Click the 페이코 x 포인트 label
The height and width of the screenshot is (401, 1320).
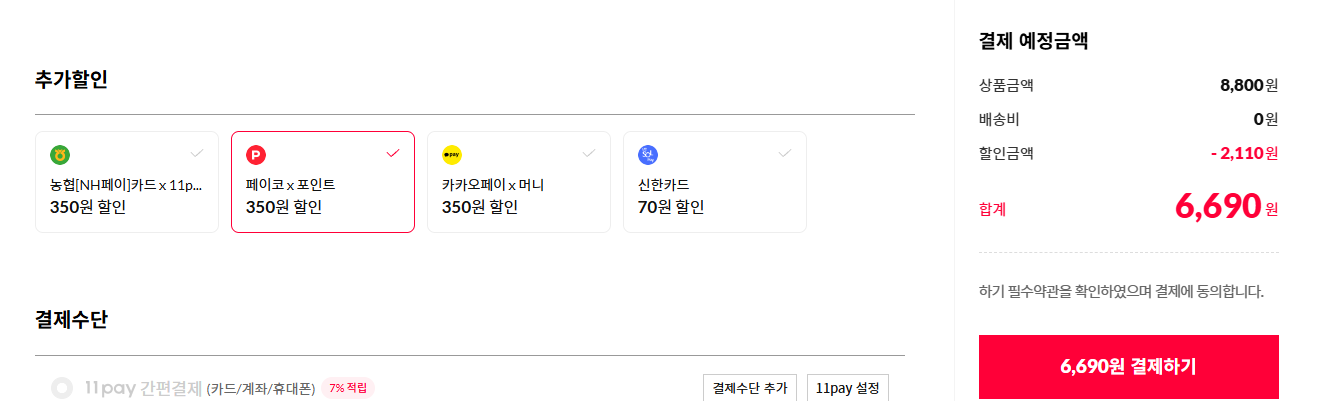(x=290, y=185)
